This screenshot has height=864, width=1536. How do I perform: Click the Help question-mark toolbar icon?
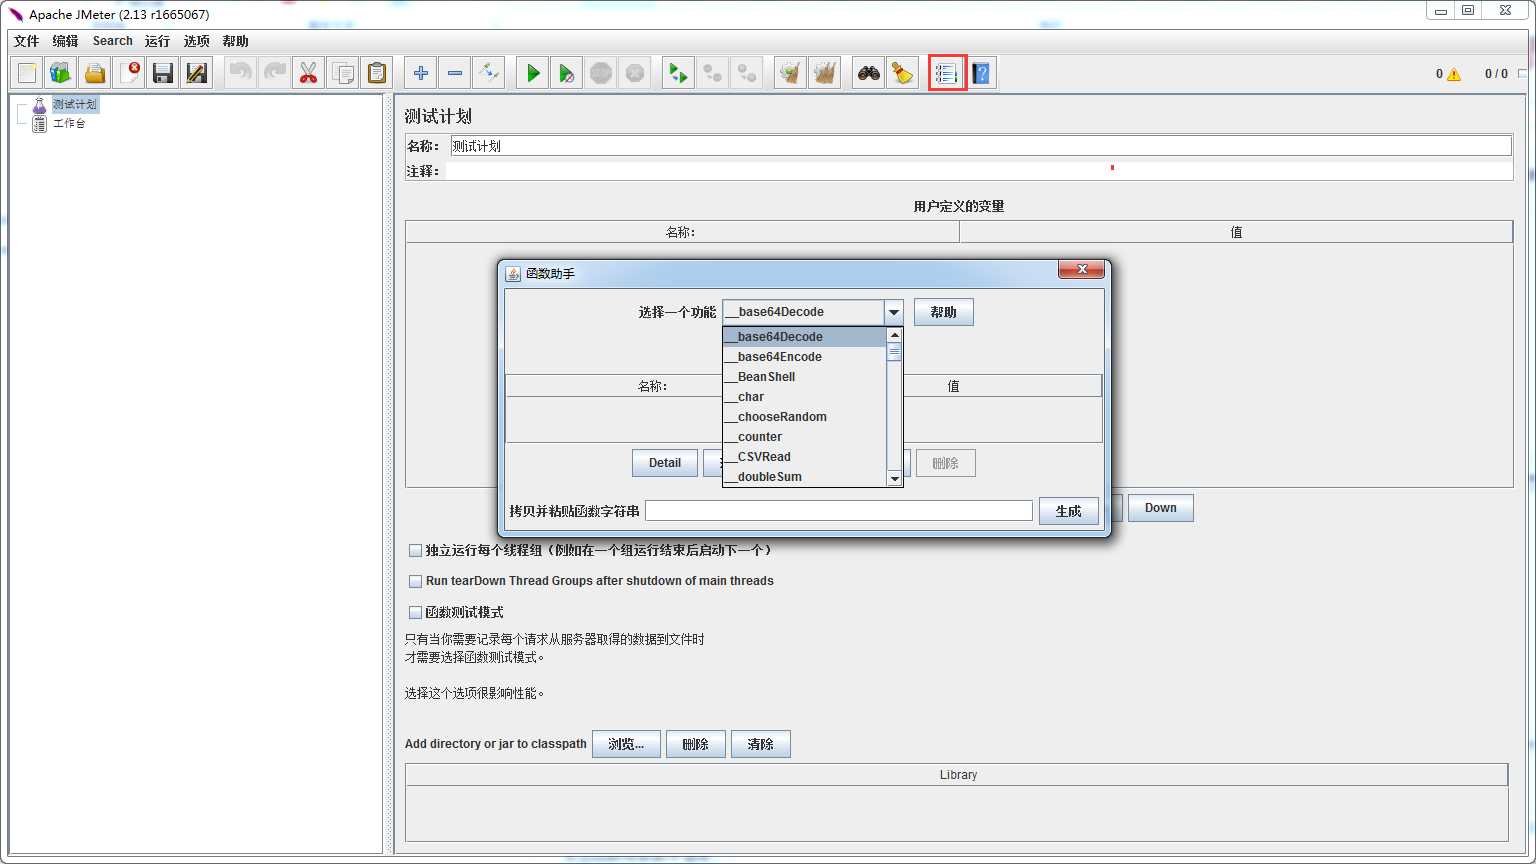(x=981, y=73)
